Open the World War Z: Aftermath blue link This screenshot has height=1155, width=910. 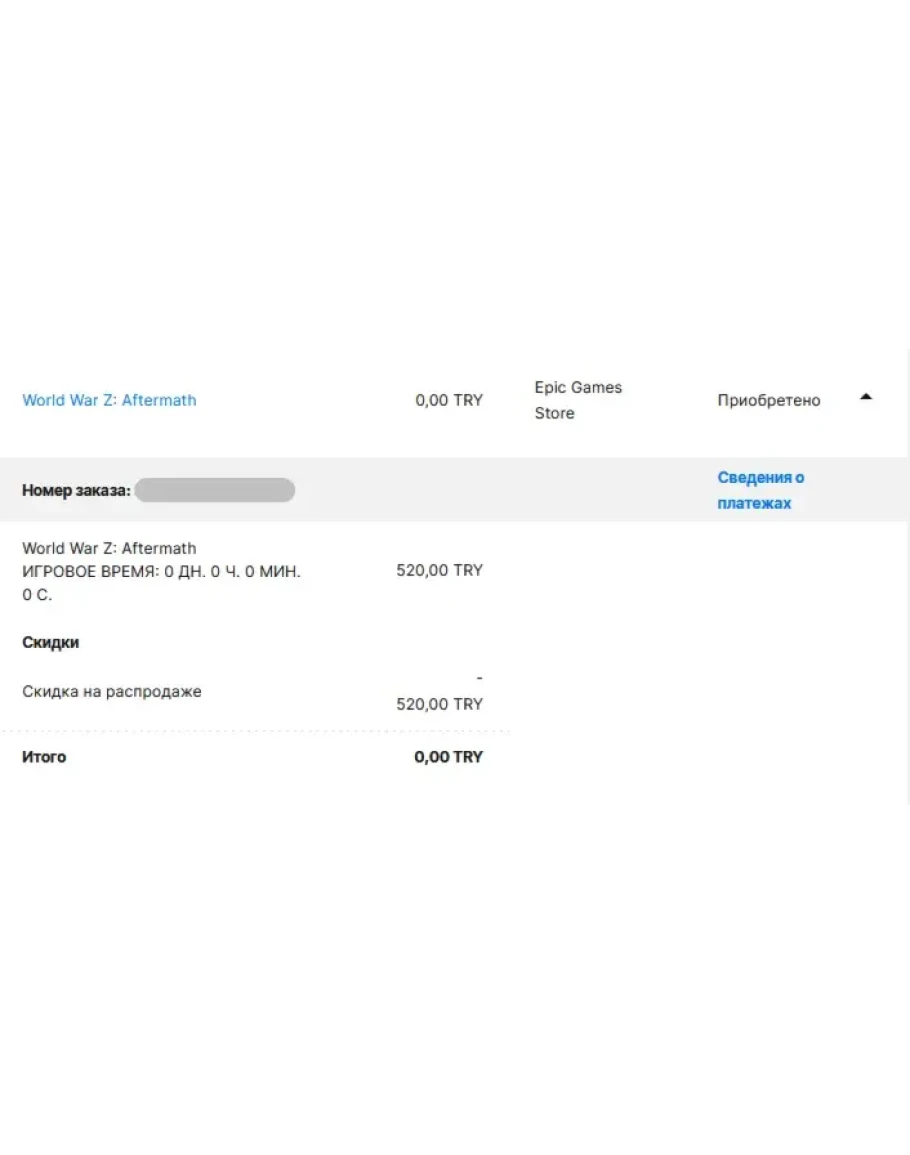point(109,400)
